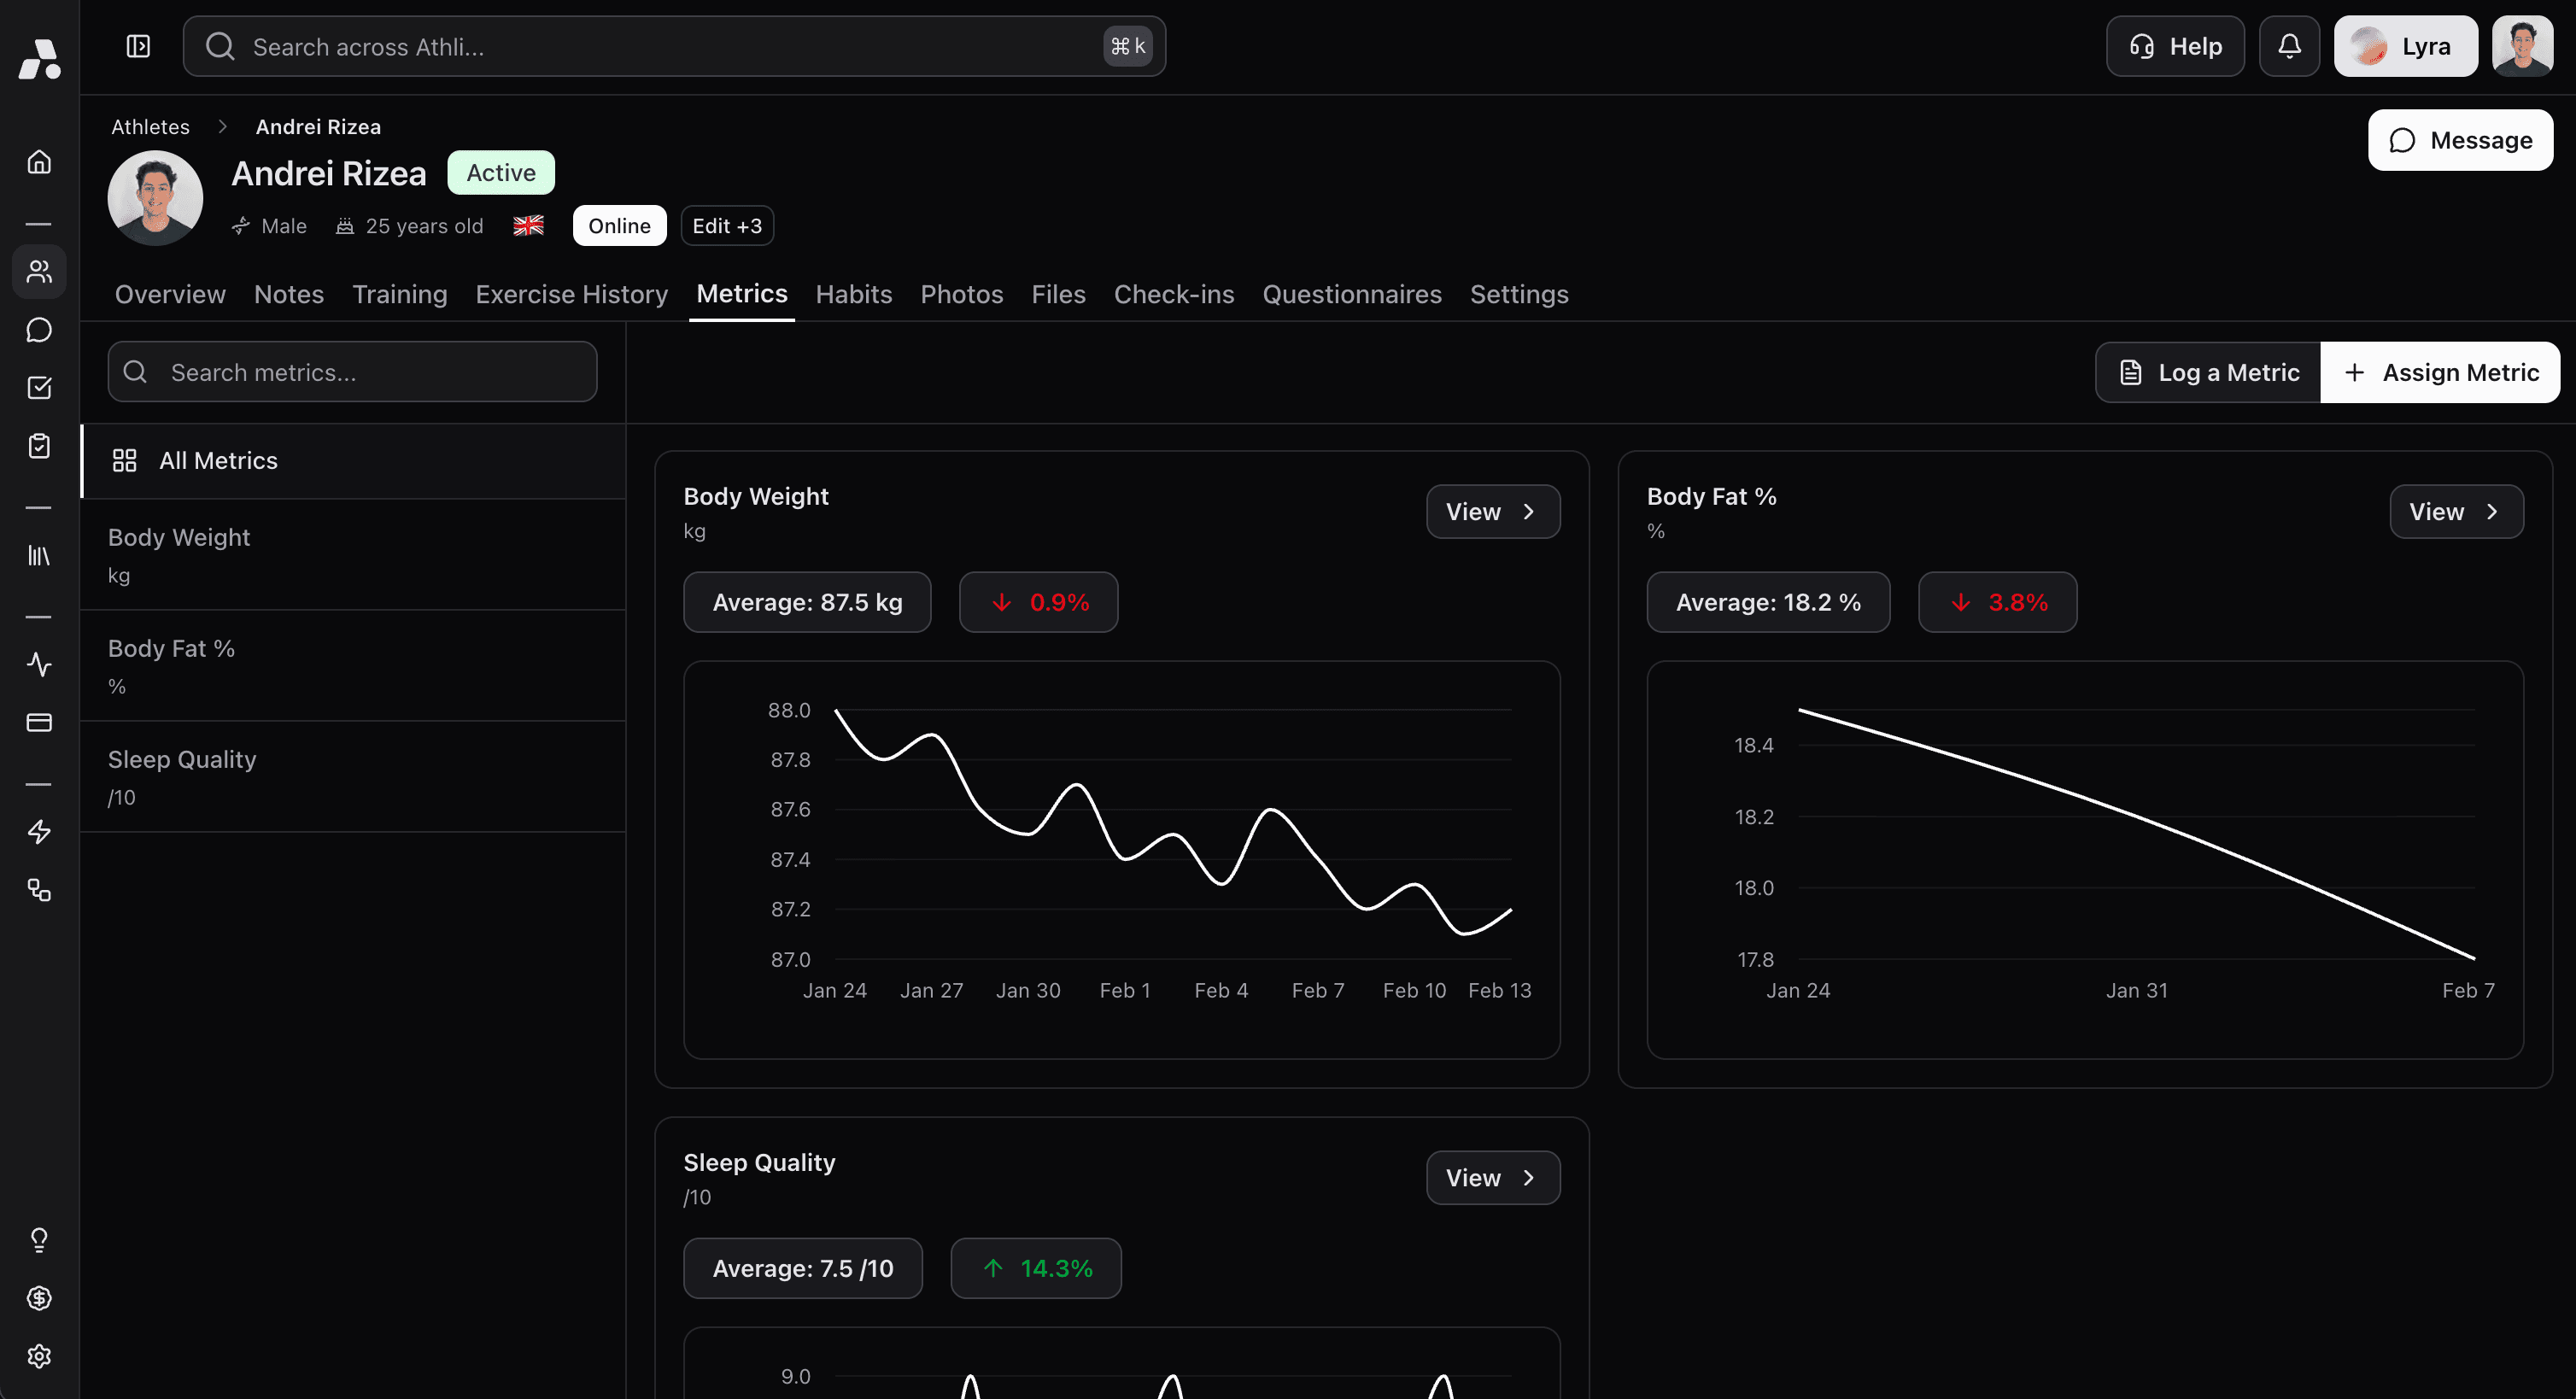
Task: Toggle Andrei's Online status badge
Action: coord(618,225)
